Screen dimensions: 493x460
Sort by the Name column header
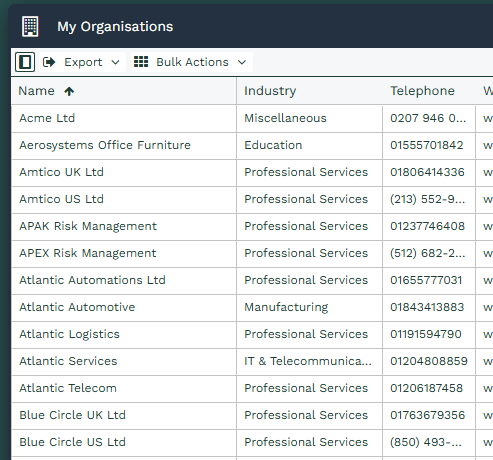click(36, 91)
